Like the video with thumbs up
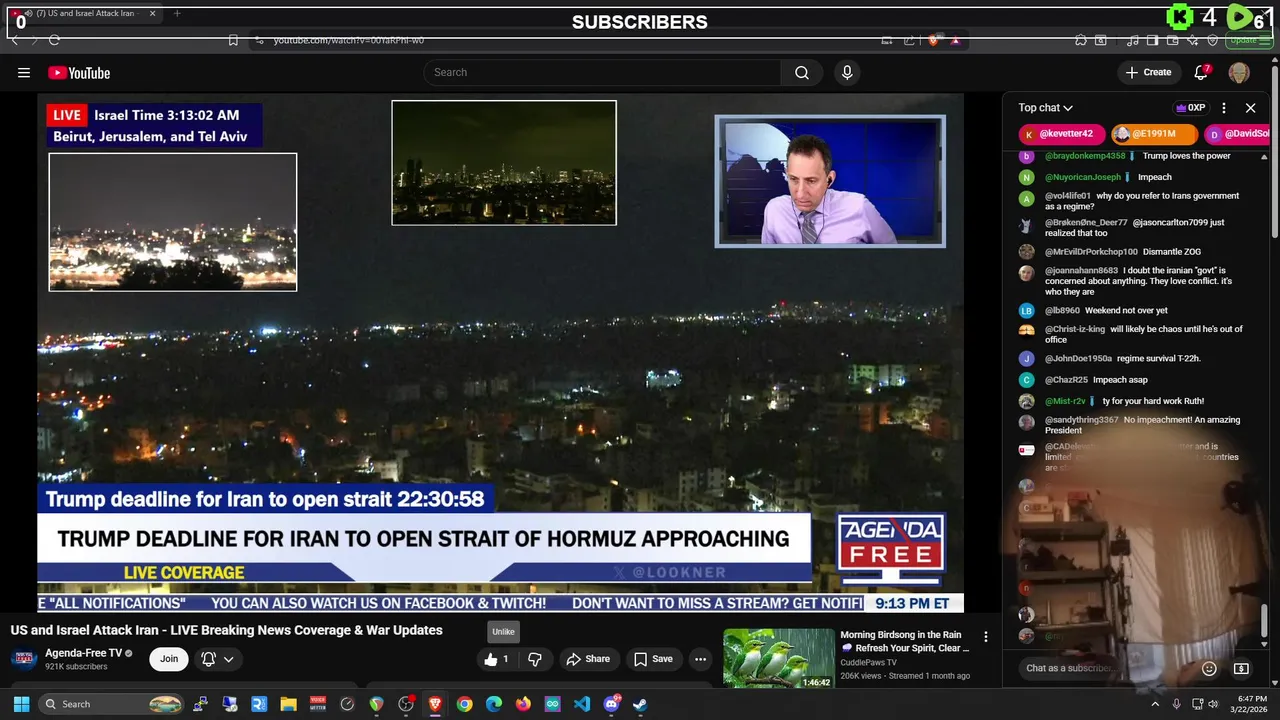The image size is (1280, 720). tap(497, 659)
